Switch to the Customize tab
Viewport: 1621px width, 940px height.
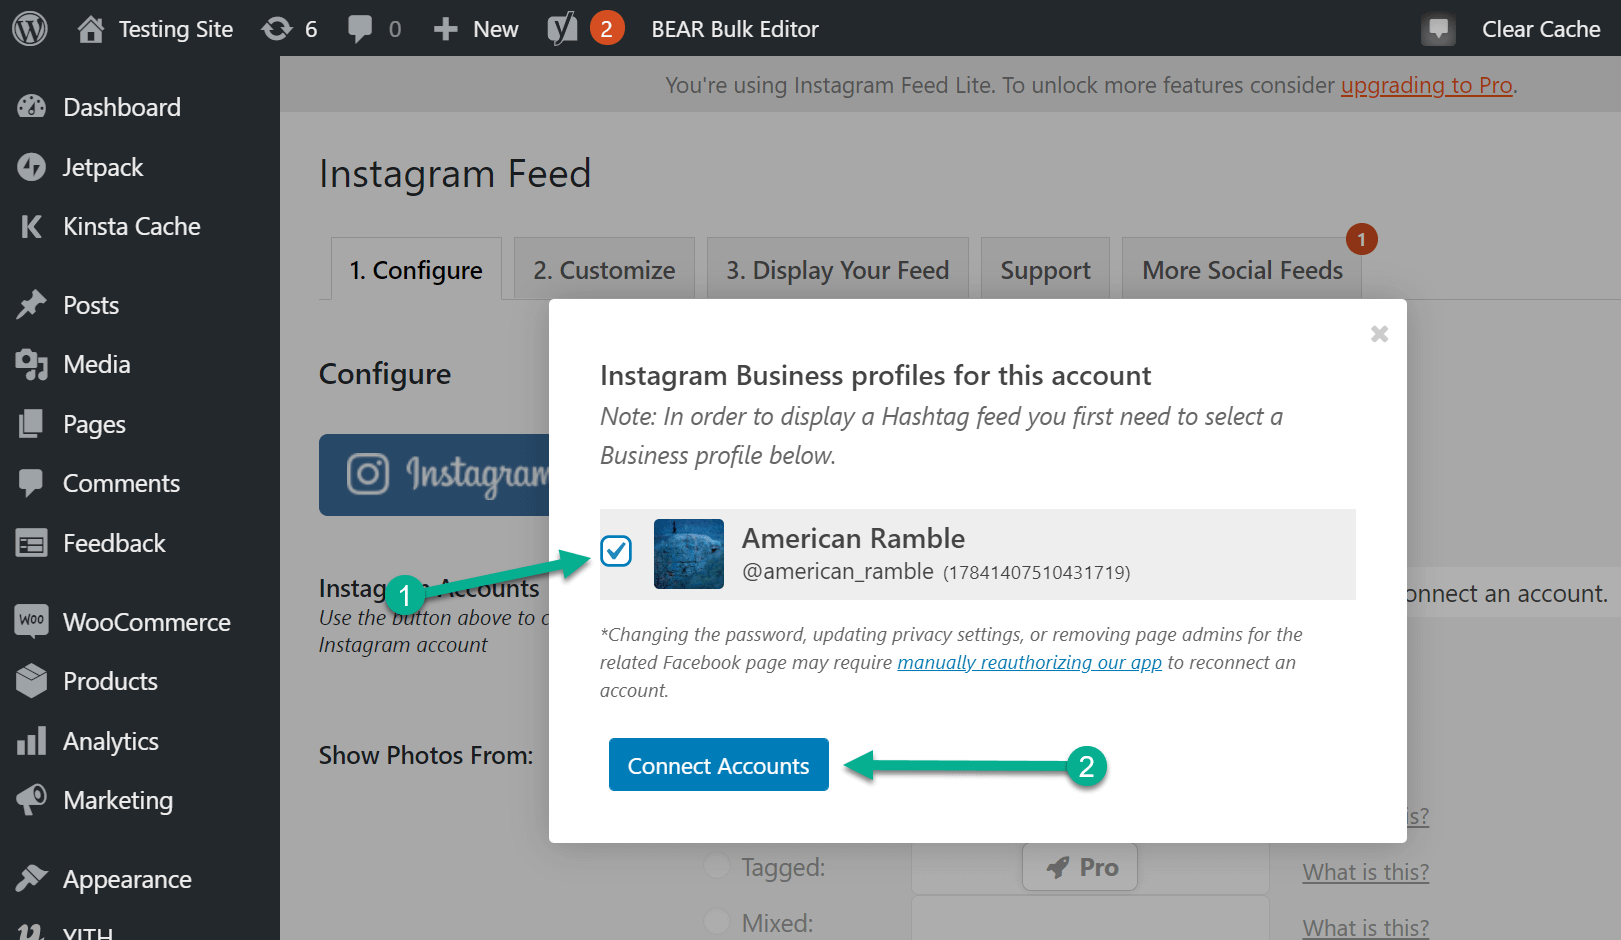pos(603,269)
